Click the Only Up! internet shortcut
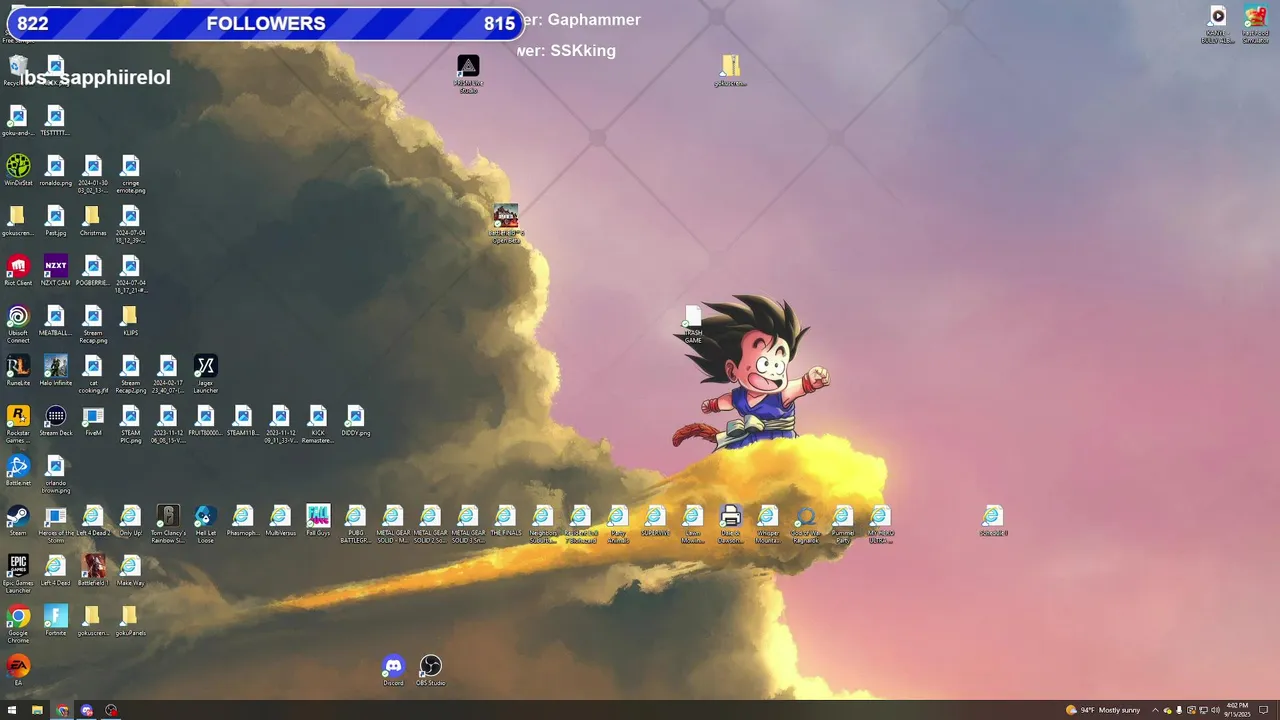The height and width of the screenshot is (720, 1280). click(x=130, y=521)
